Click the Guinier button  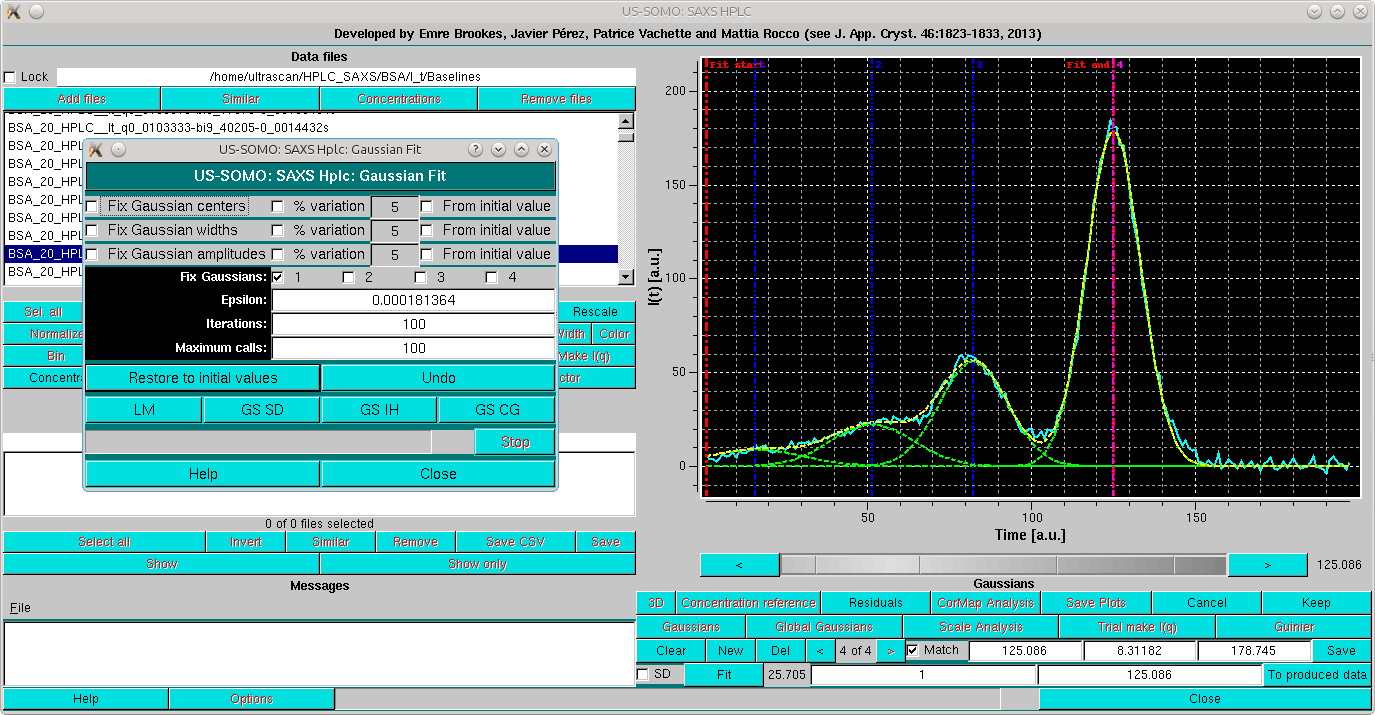(x=1294, y=627)
